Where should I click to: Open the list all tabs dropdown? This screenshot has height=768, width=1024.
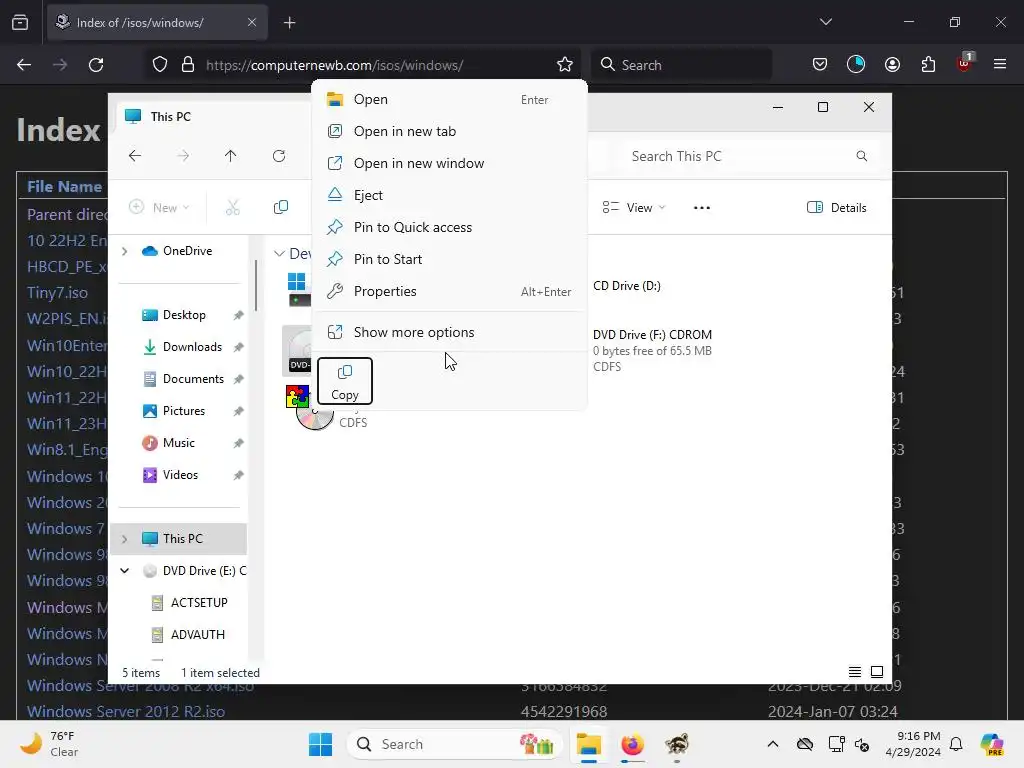click(x=826, y=22)
